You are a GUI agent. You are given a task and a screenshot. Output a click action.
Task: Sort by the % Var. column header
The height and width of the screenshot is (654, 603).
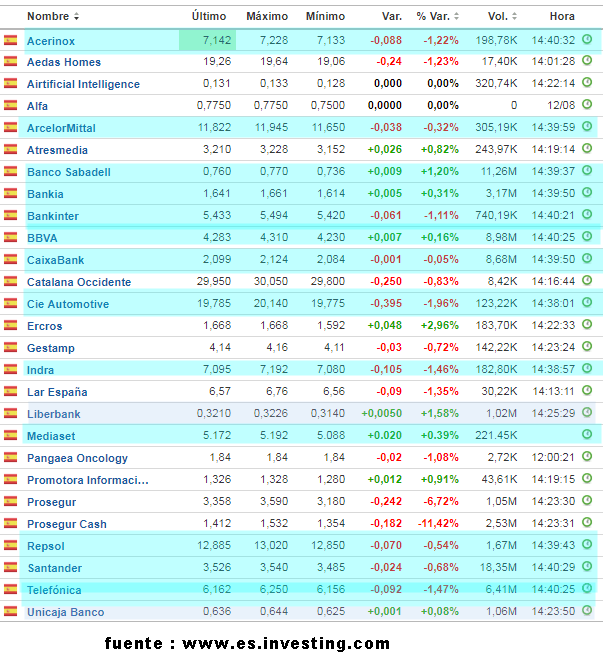[436, 17]
